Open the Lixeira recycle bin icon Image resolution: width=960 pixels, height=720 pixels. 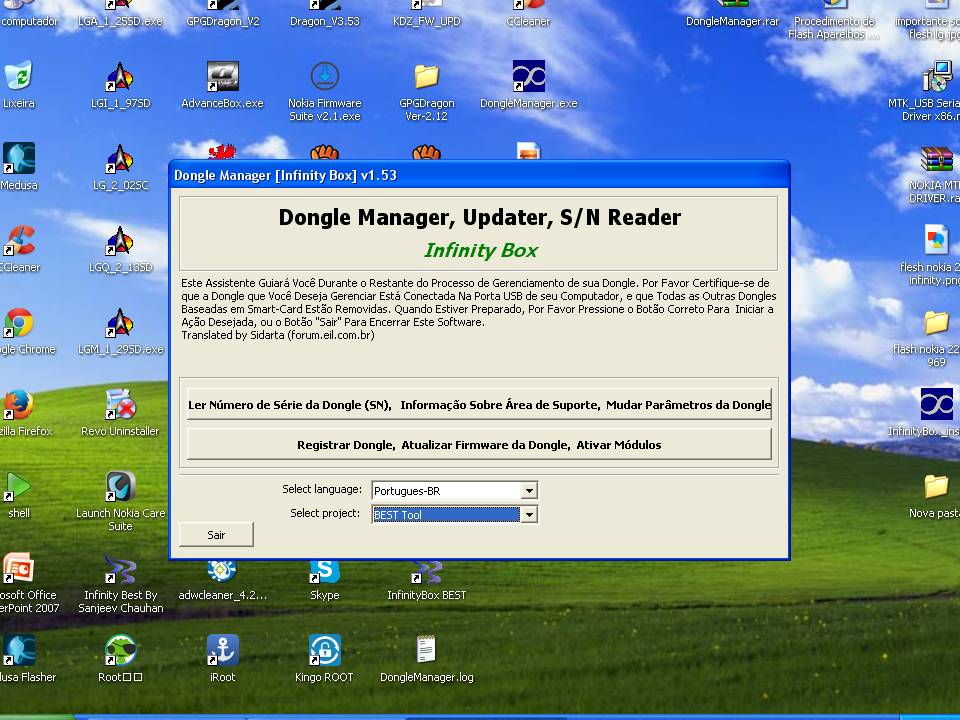[19, 77]
